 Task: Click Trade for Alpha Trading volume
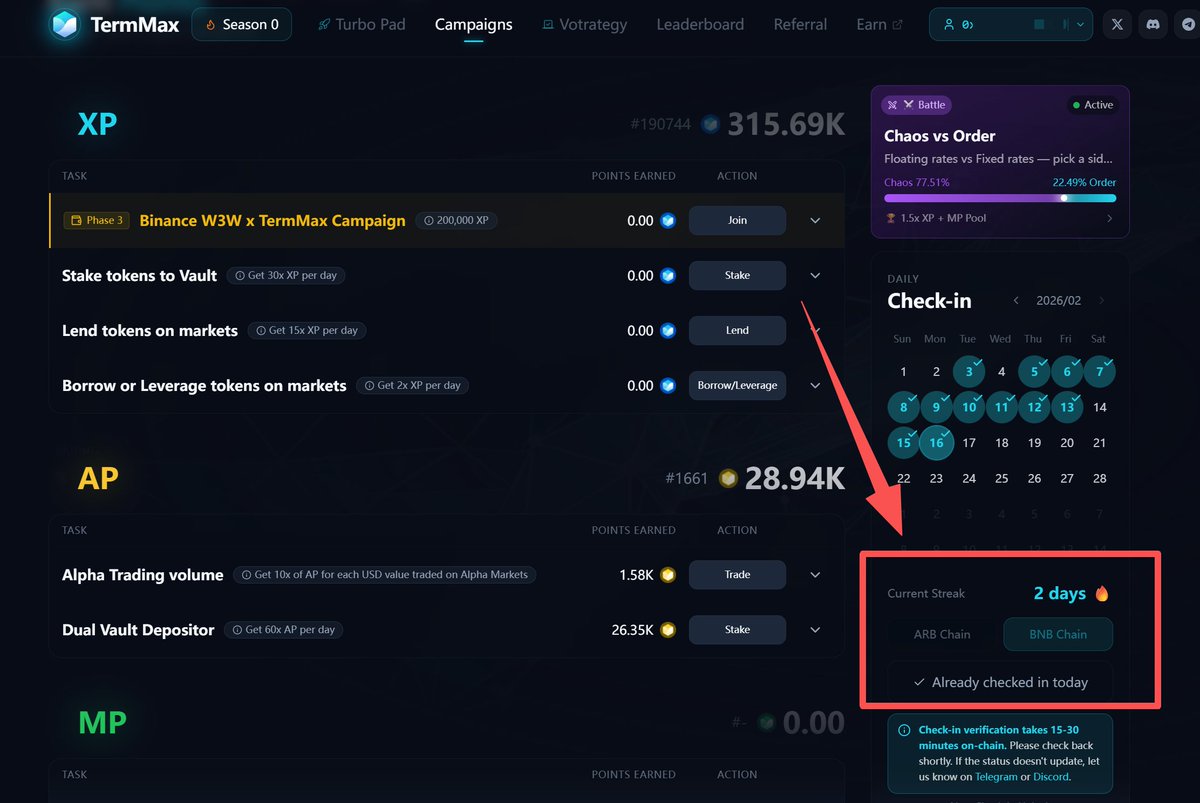point(737,575)
